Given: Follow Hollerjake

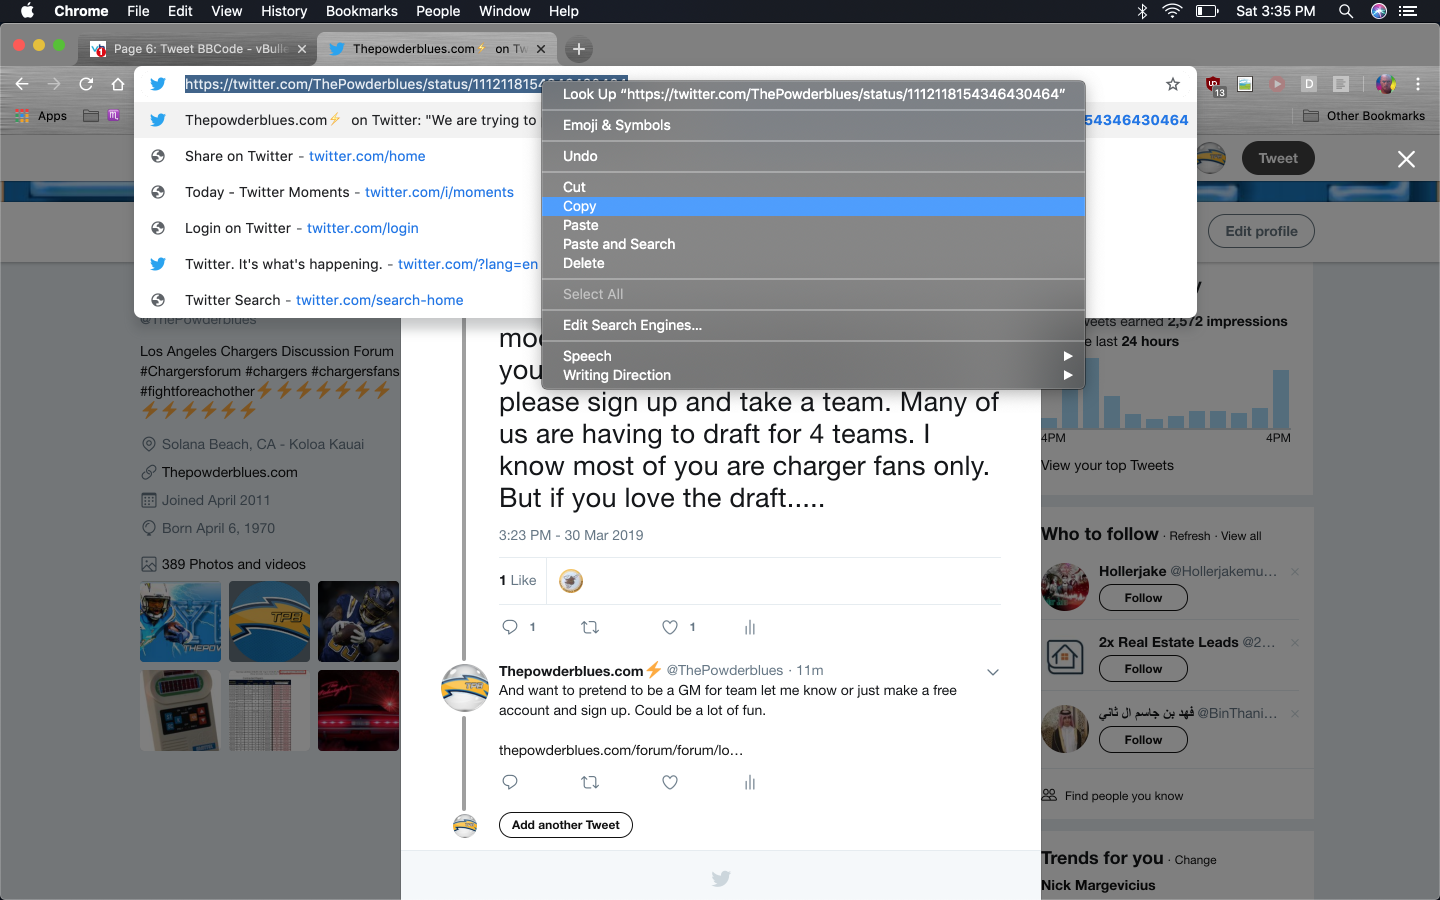Looking at the screenshot, I should coord(1143,598).
